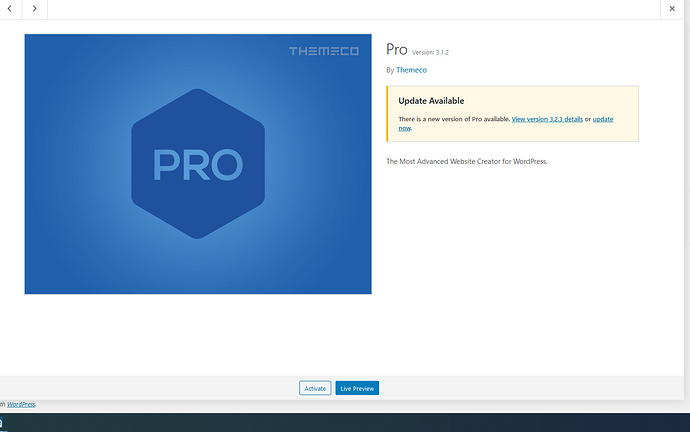Open the WordPress footer link

click(x=21, y=404)
